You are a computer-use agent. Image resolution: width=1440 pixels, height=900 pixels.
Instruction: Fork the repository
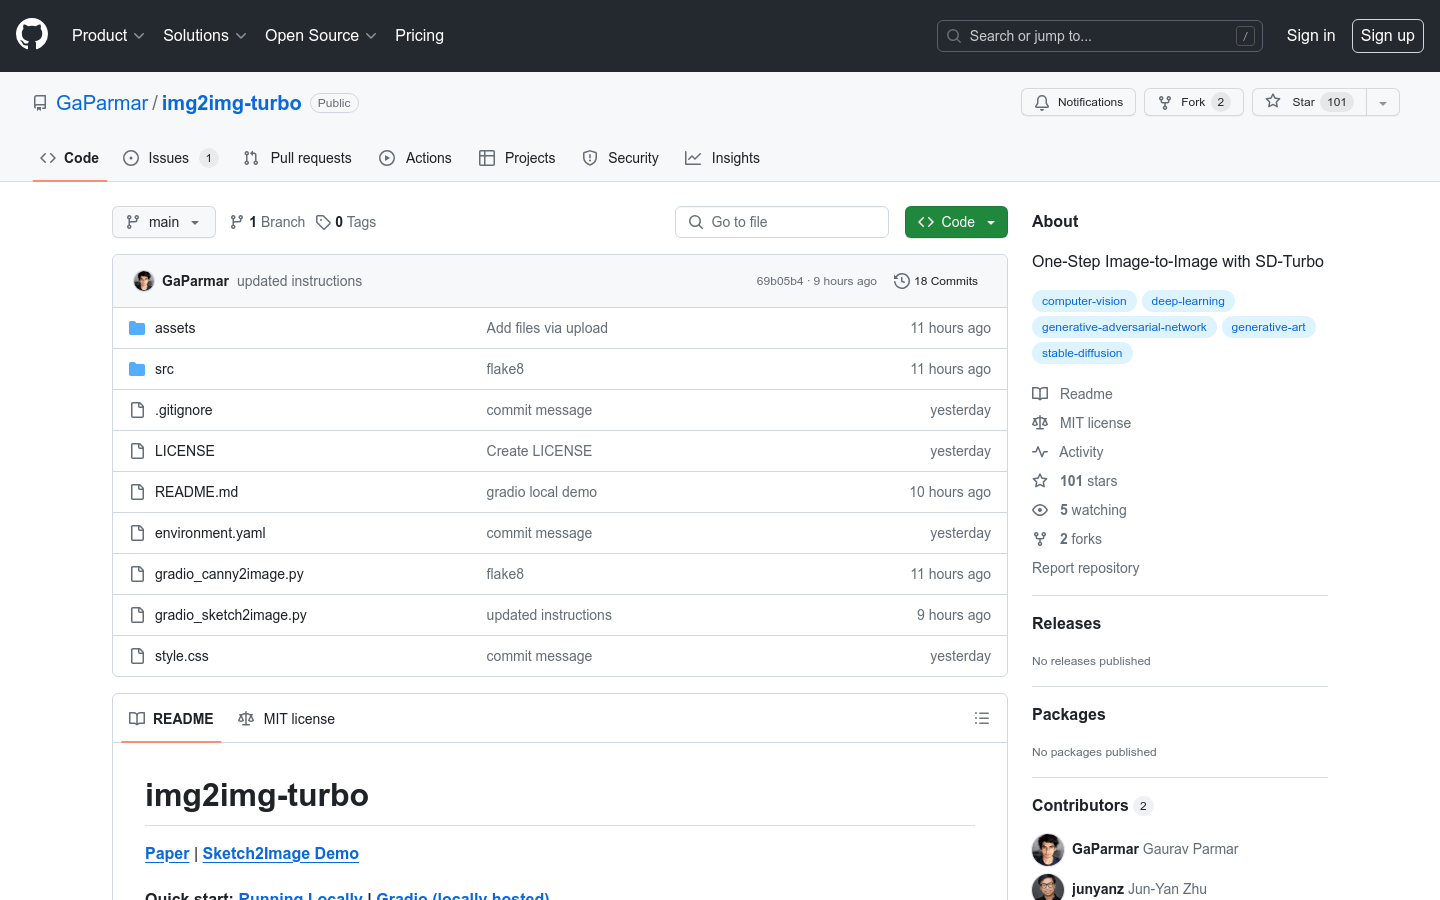point(1194,102)
